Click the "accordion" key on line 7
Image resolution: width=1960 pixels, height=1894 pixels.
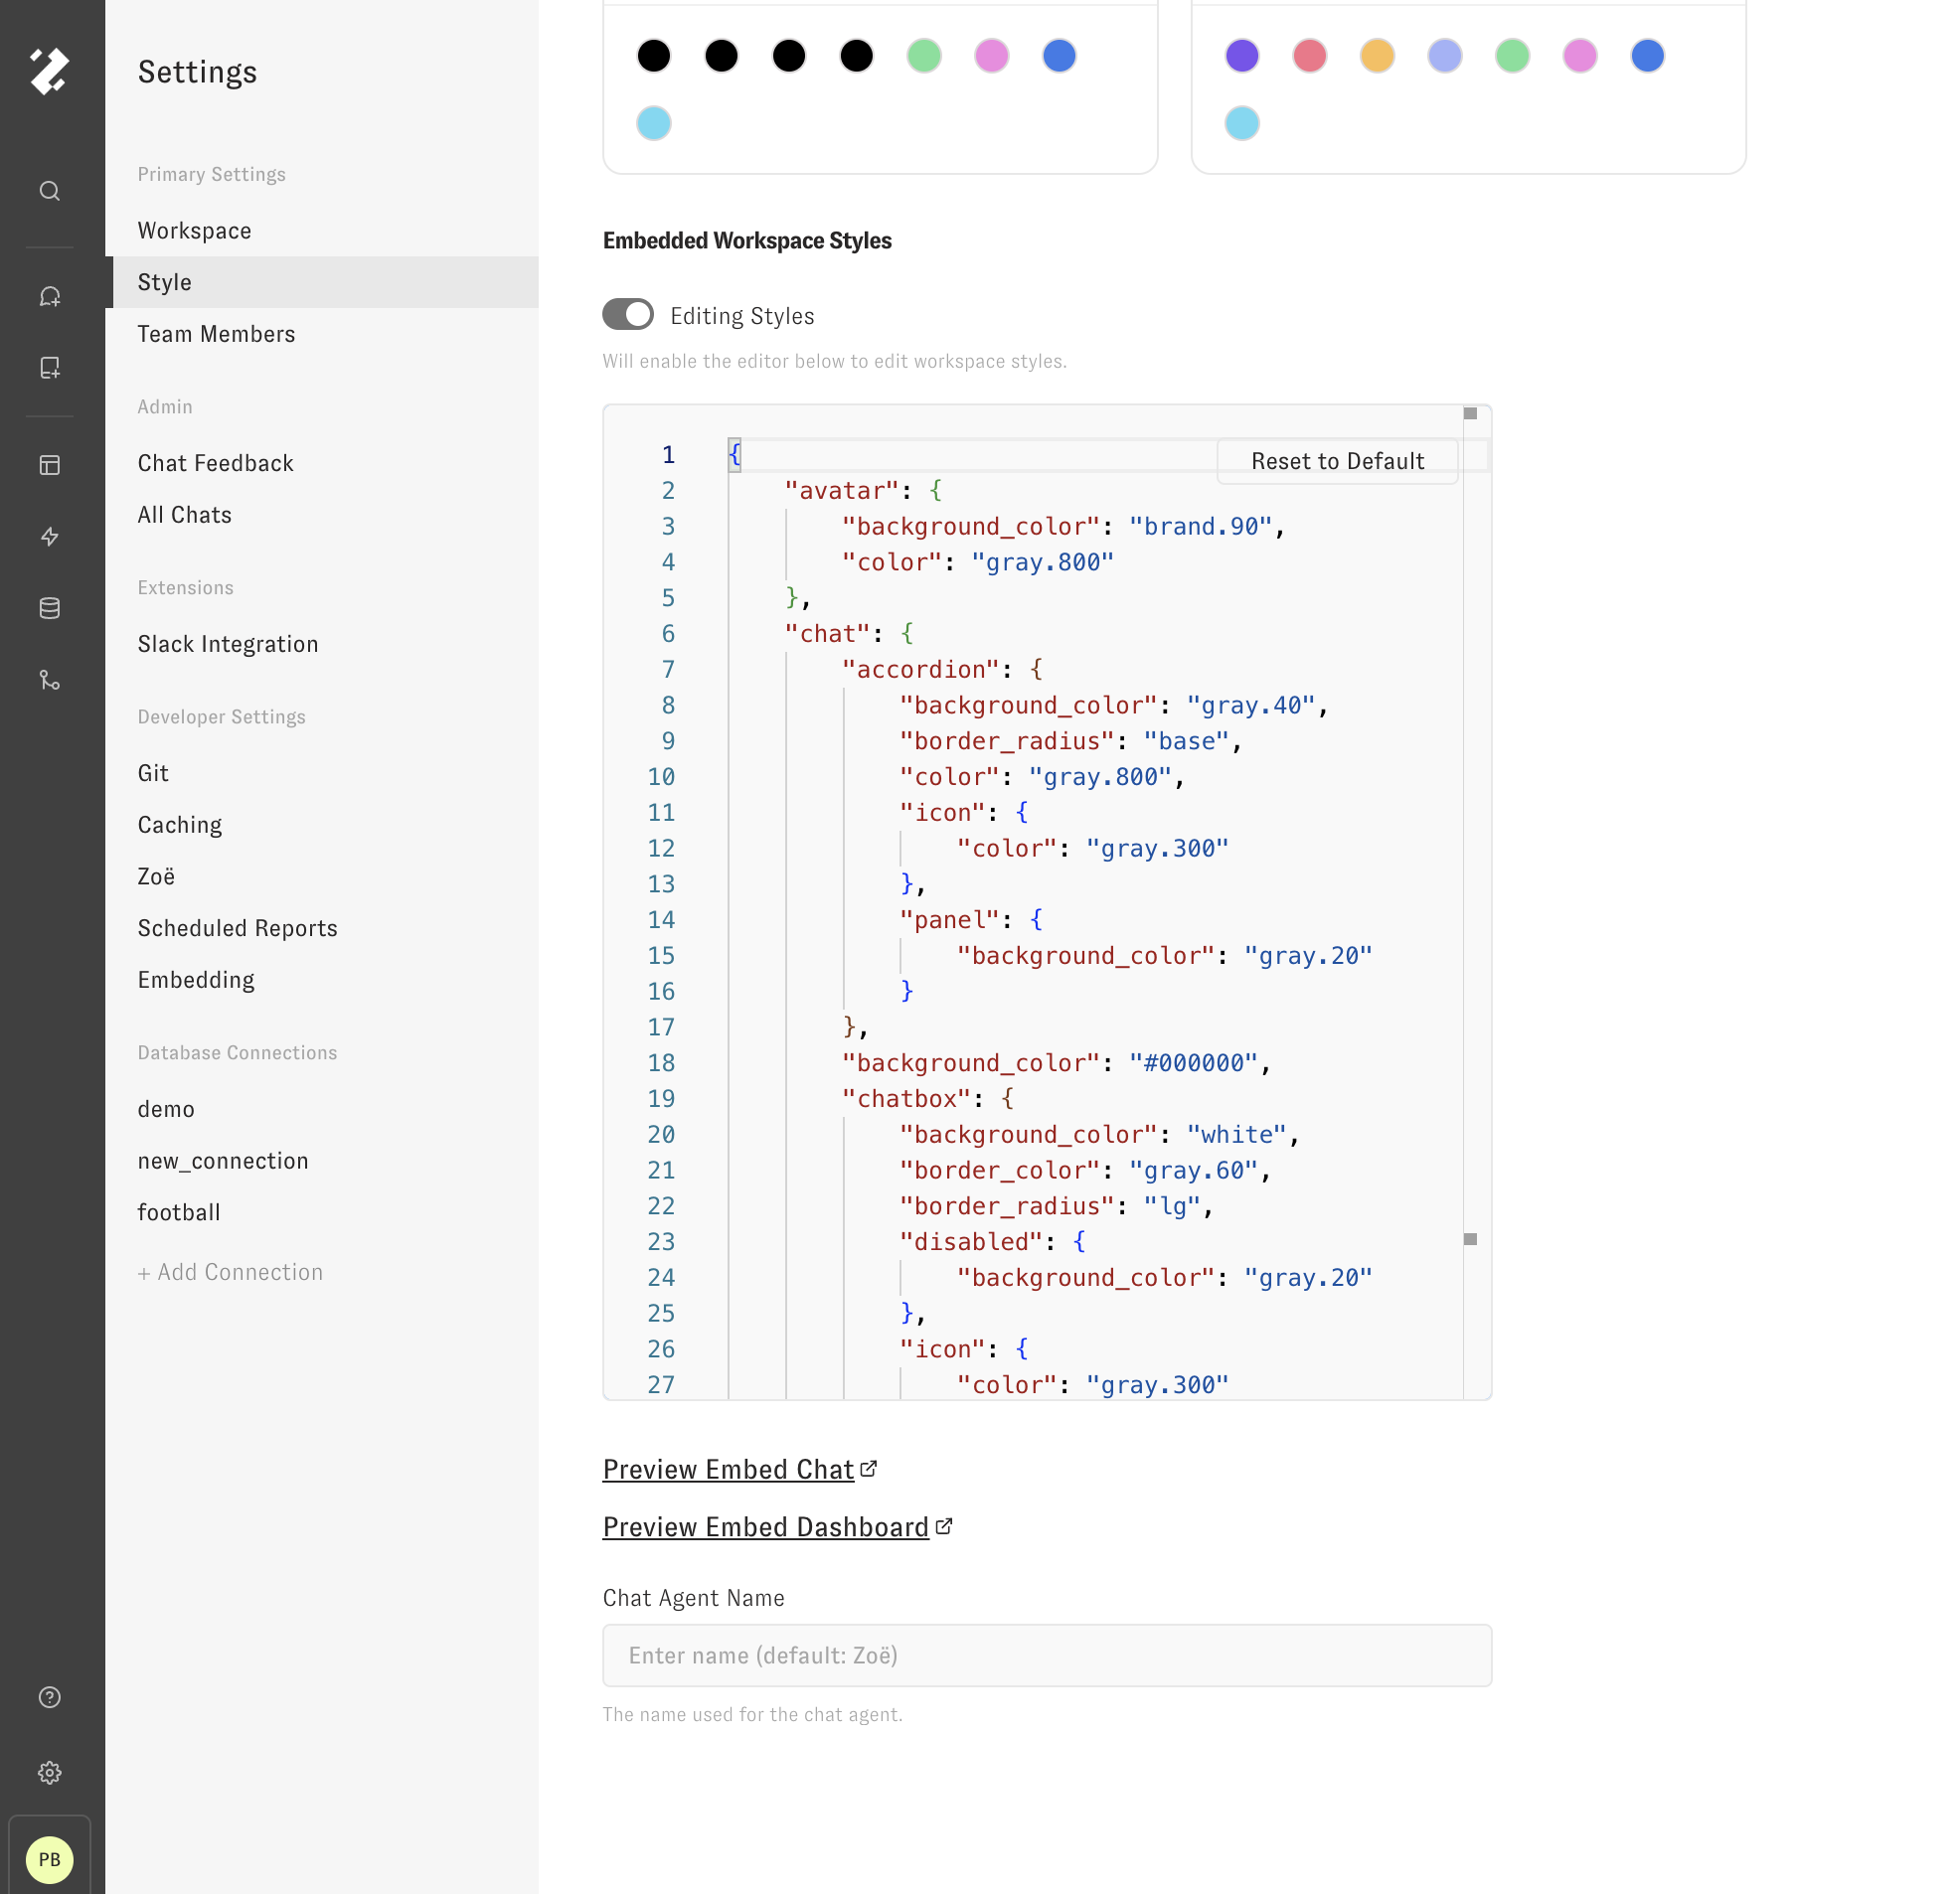pyautogui.click(x=921, y=670)
